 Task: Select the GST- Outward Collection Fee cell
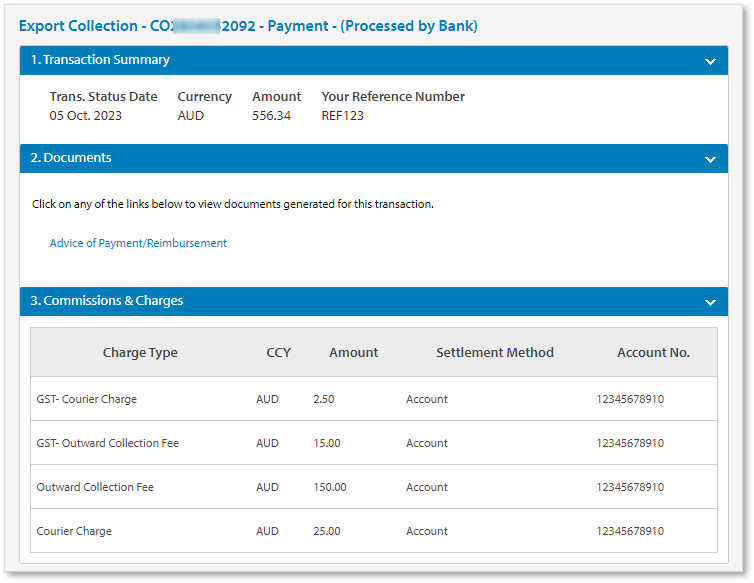108,443
